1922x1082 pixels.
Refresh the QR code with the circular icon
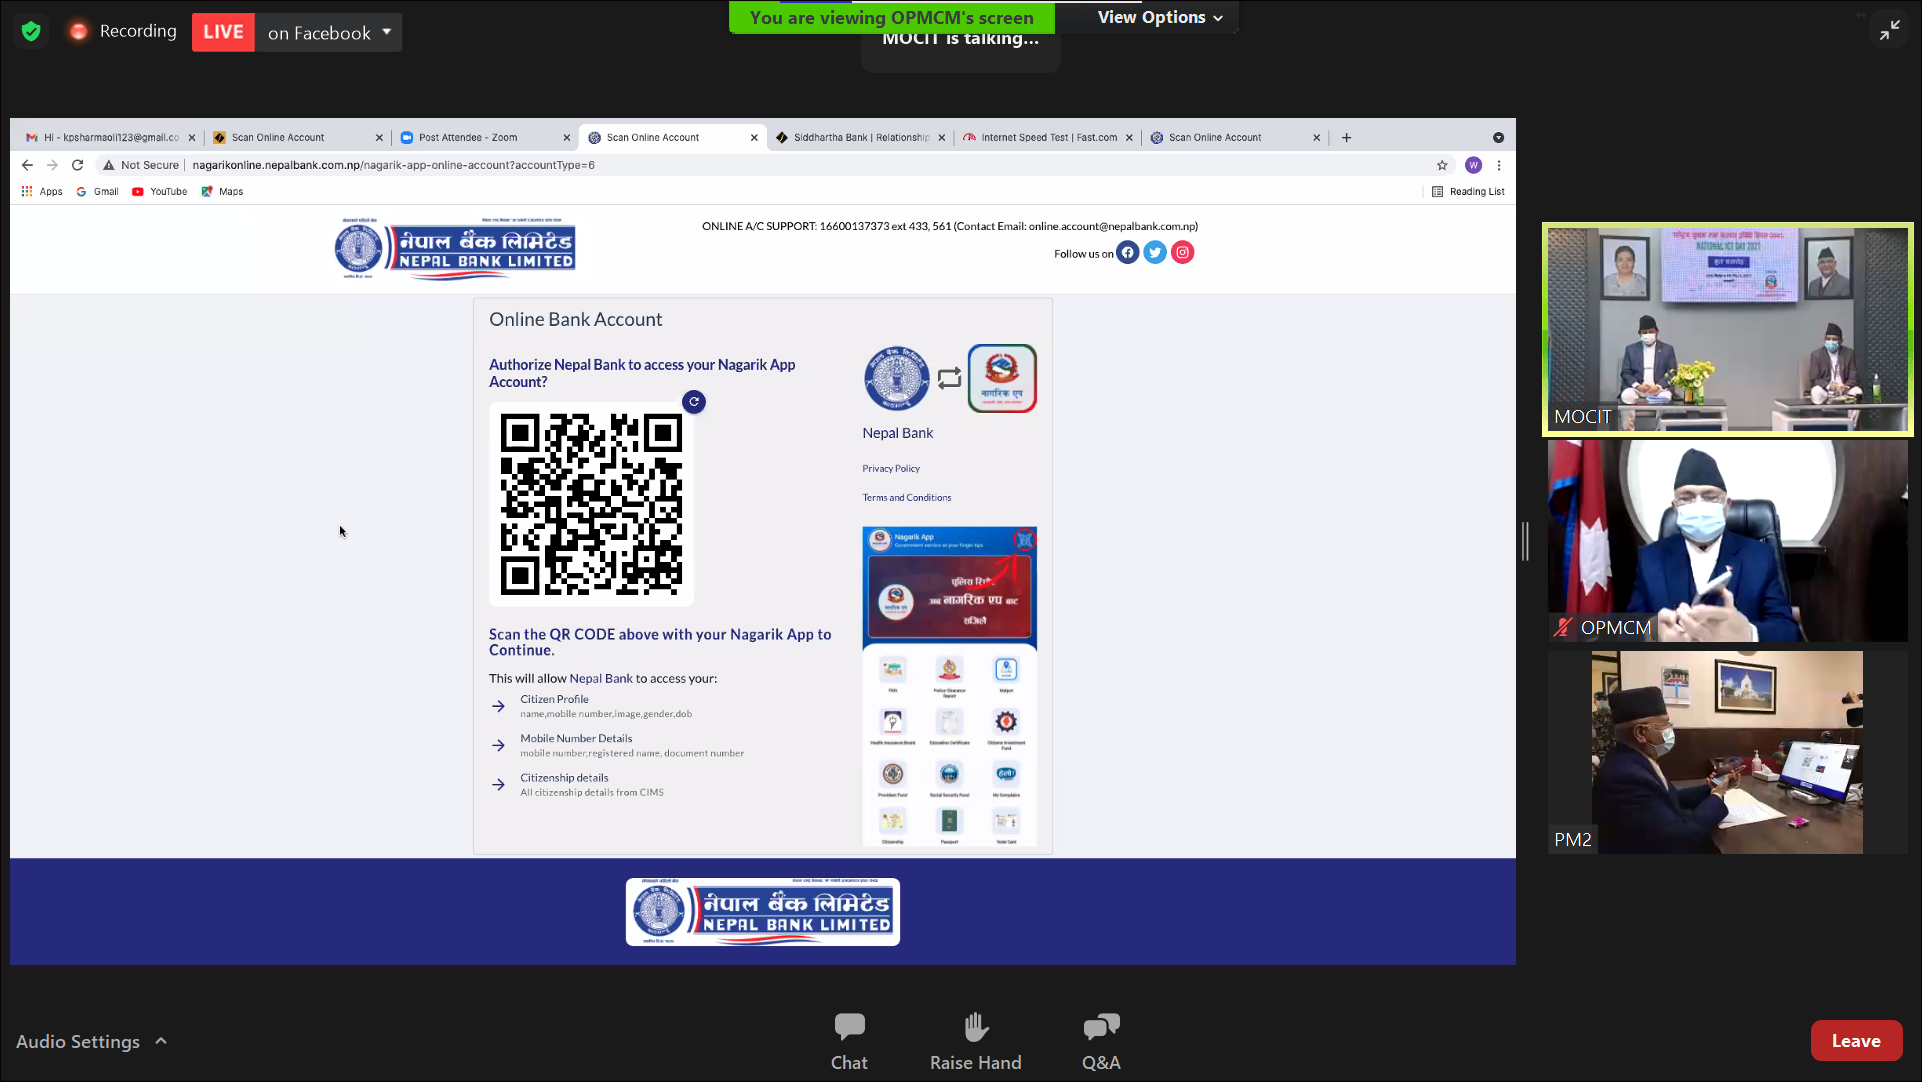point(693,401)
